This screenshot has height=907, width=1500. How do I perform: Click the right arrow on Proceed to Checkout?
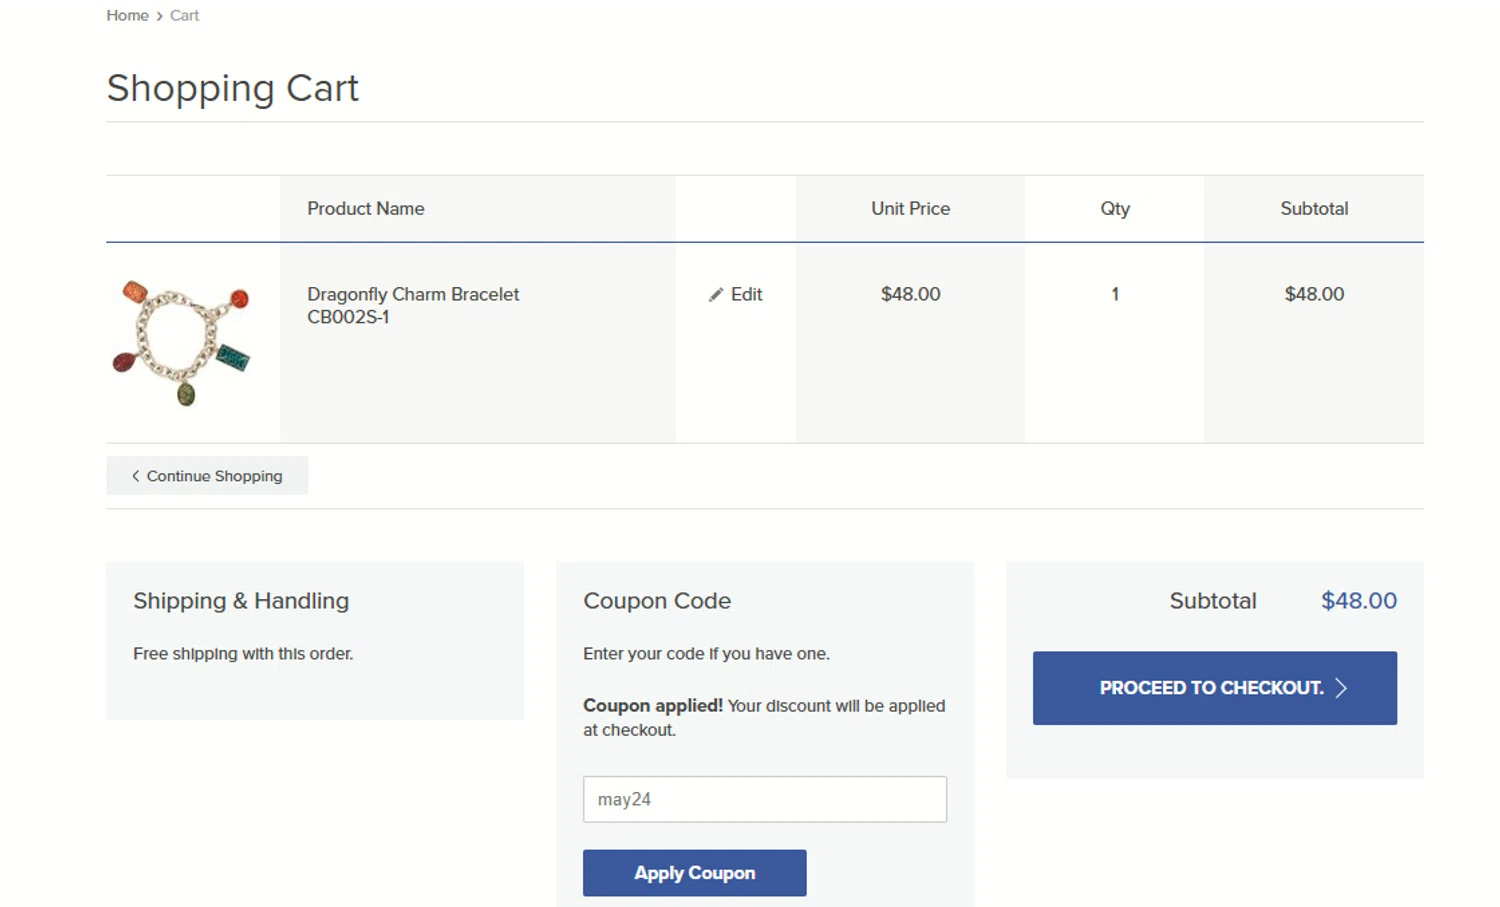1342,688
